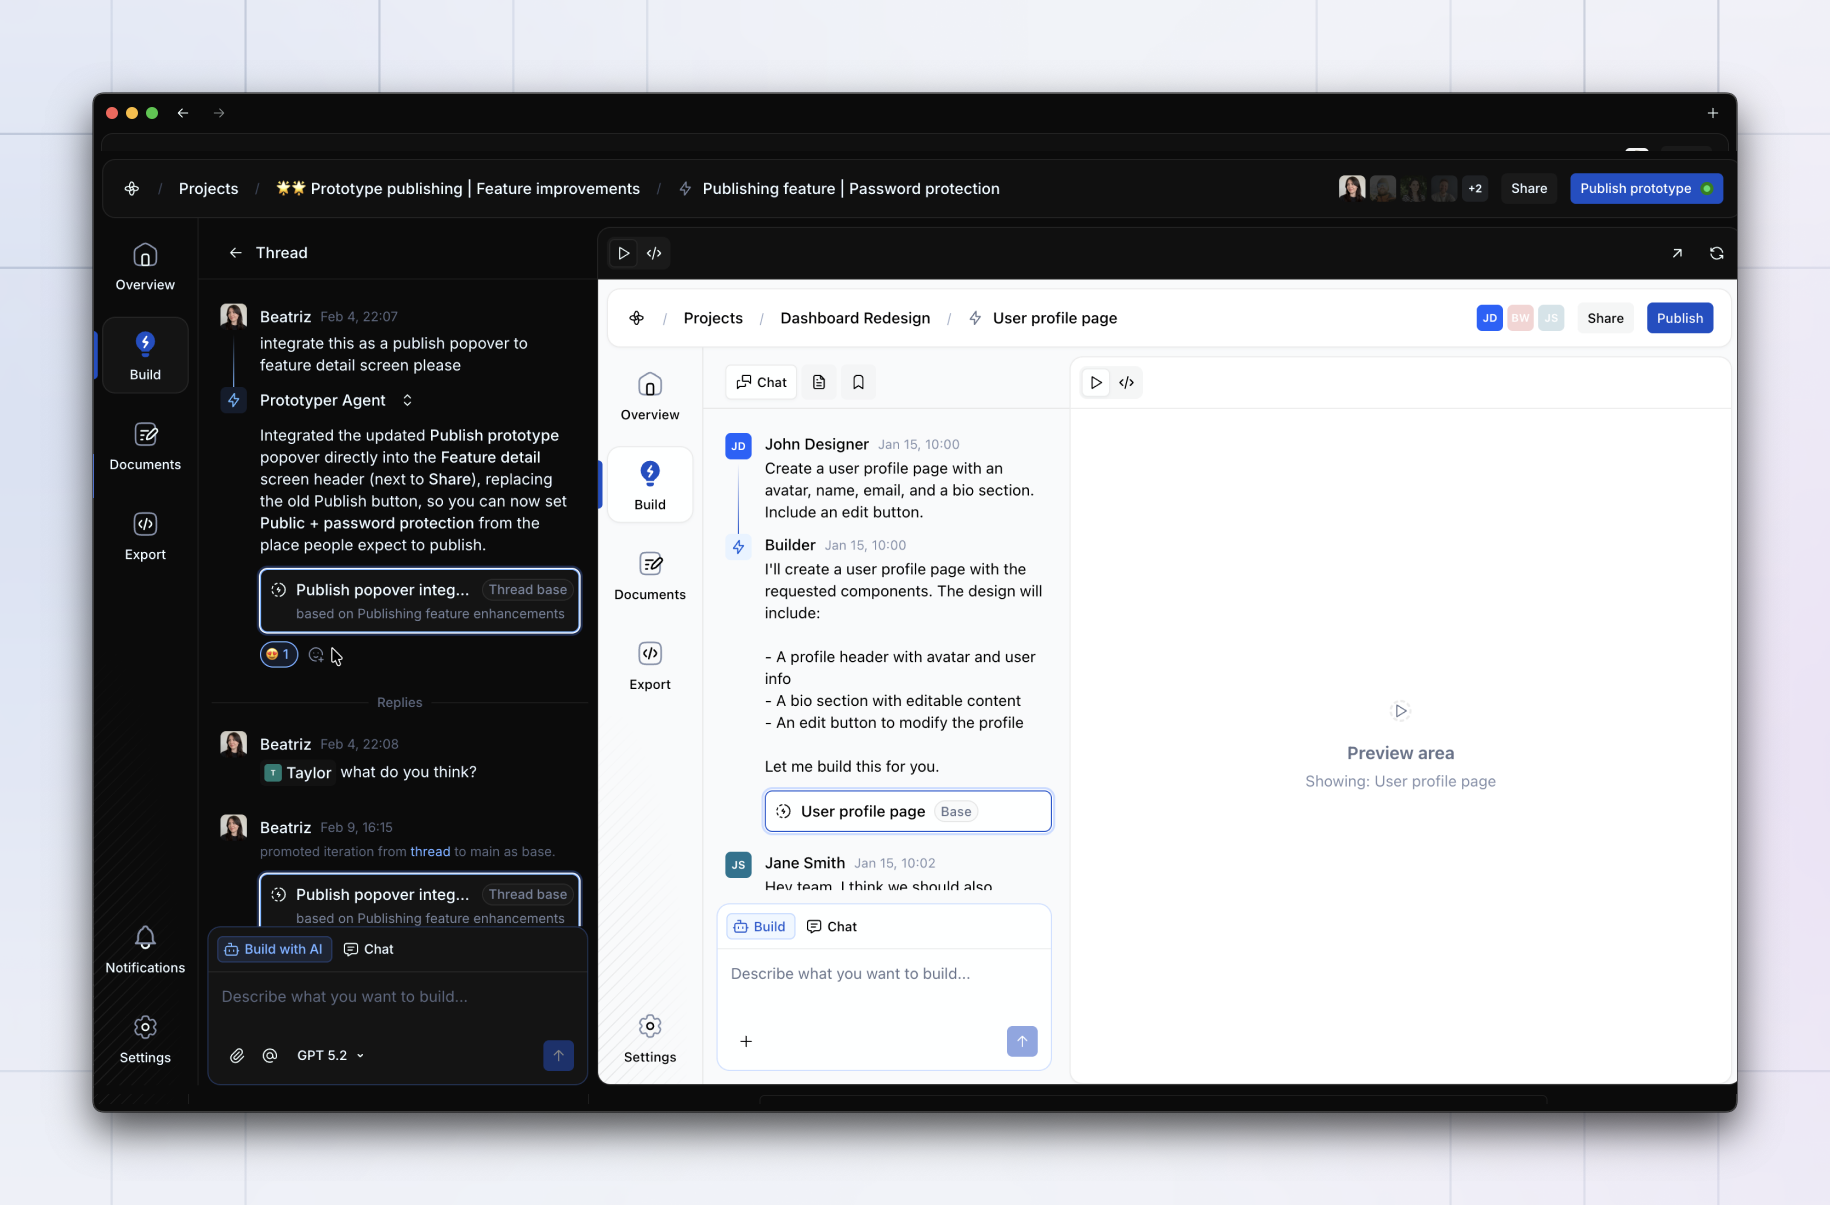Switch the light preview pane to code view
The width and height of the screenshot is (1830, 1205).
pyautogui.click(x=1126, y=382)
